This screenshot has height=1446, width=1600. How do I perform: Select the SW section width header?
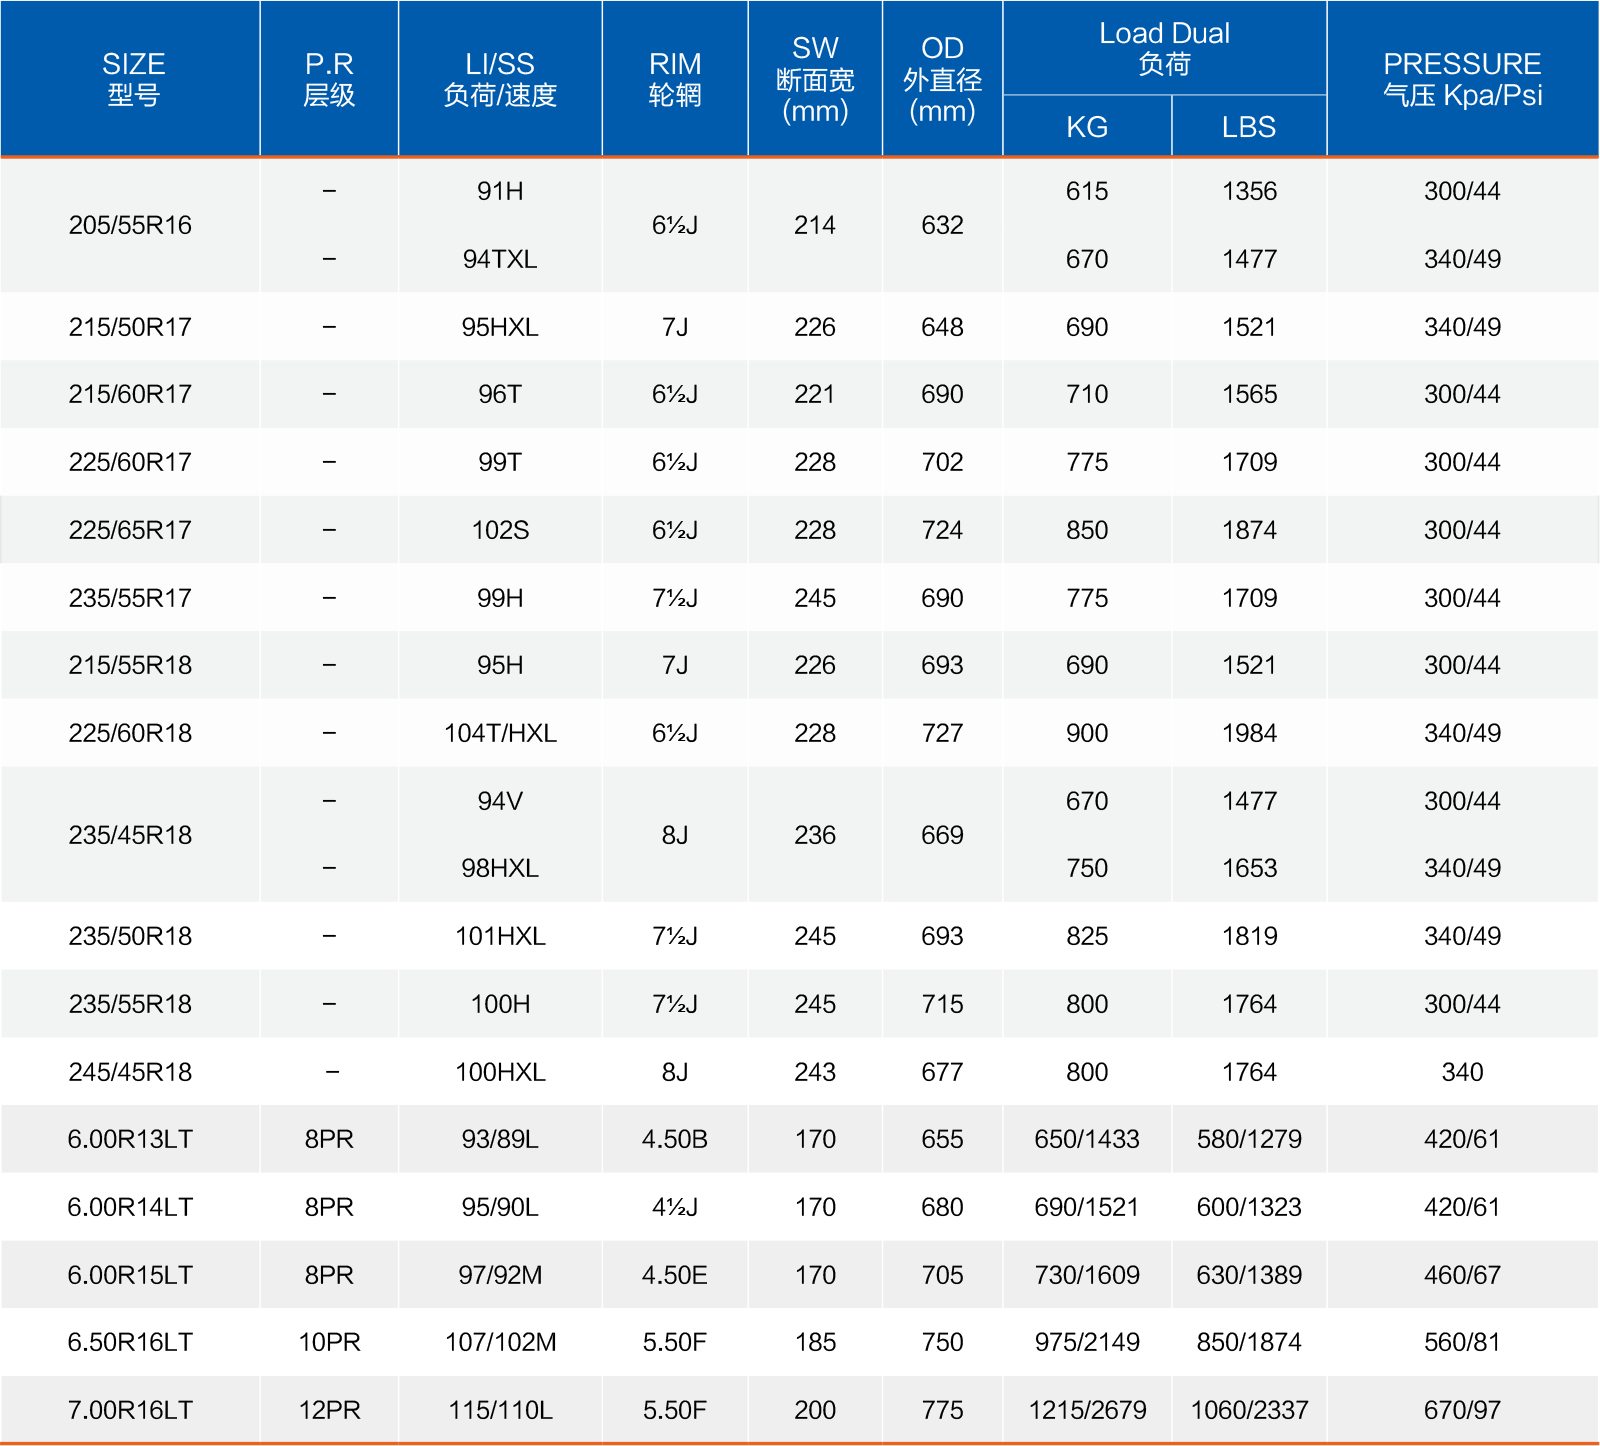(815, 79)
